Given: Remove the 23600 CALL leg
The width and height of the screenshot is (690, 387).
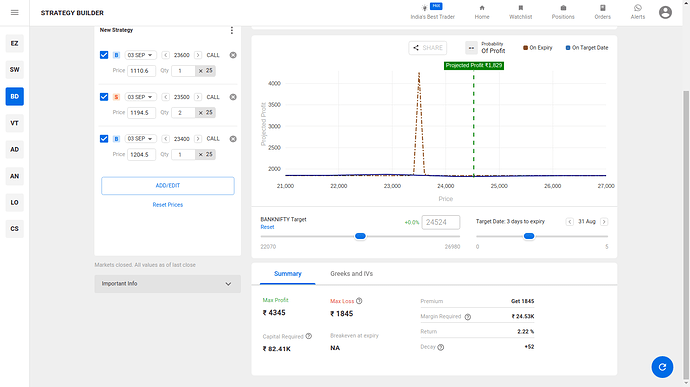Looking at the screenshot, I should 233,55.
